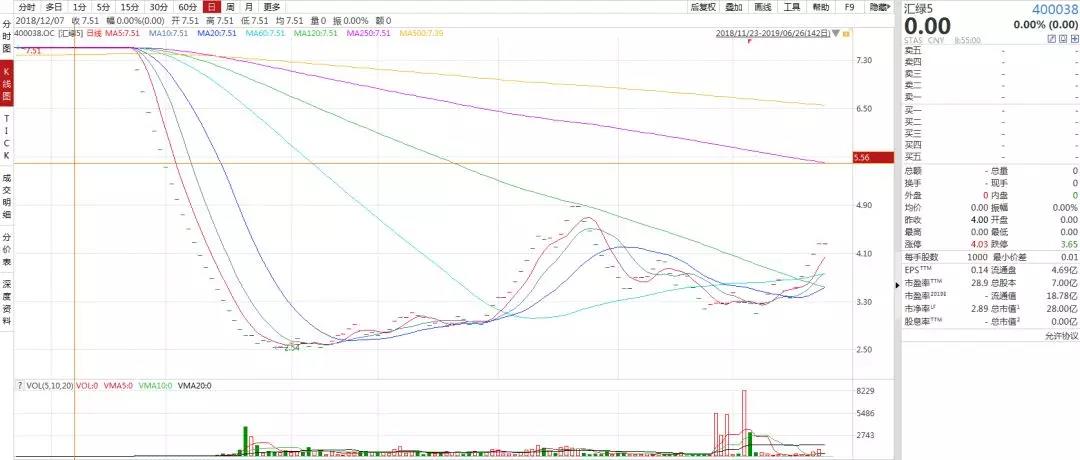Viewport: 1080px width, 460px height.
Task: Toggle the 叠加 overlay option
Action: pos(733,6)
